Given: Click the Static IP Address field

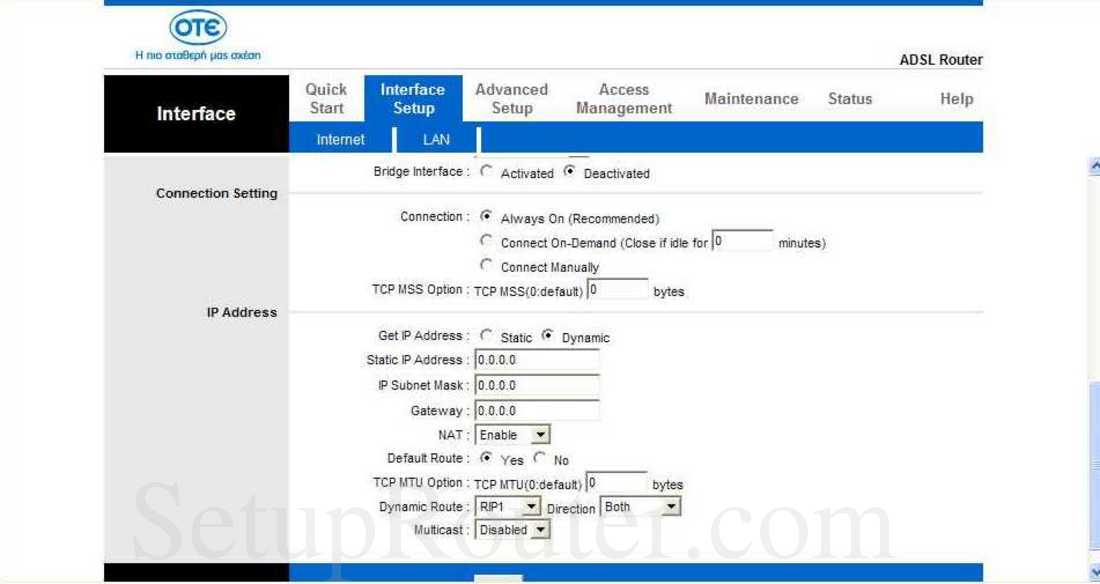Looking at the screenshot, I should [537, 360].
